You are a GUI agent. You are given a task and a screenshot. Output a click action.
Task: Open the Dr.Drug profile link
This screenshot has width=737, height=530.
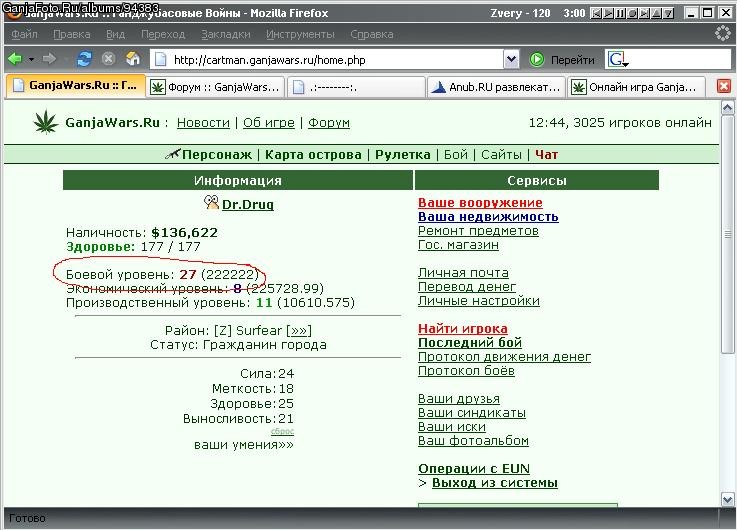[x=248, y=204]
